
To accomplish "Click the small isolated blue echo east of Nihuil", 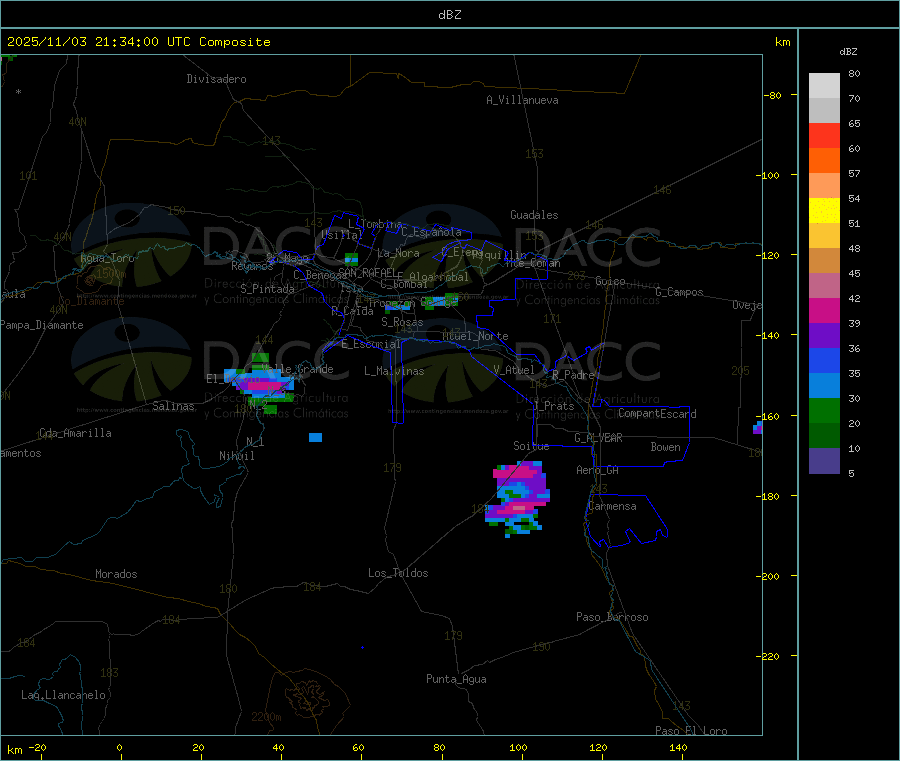I will click(x=315, y=437).
